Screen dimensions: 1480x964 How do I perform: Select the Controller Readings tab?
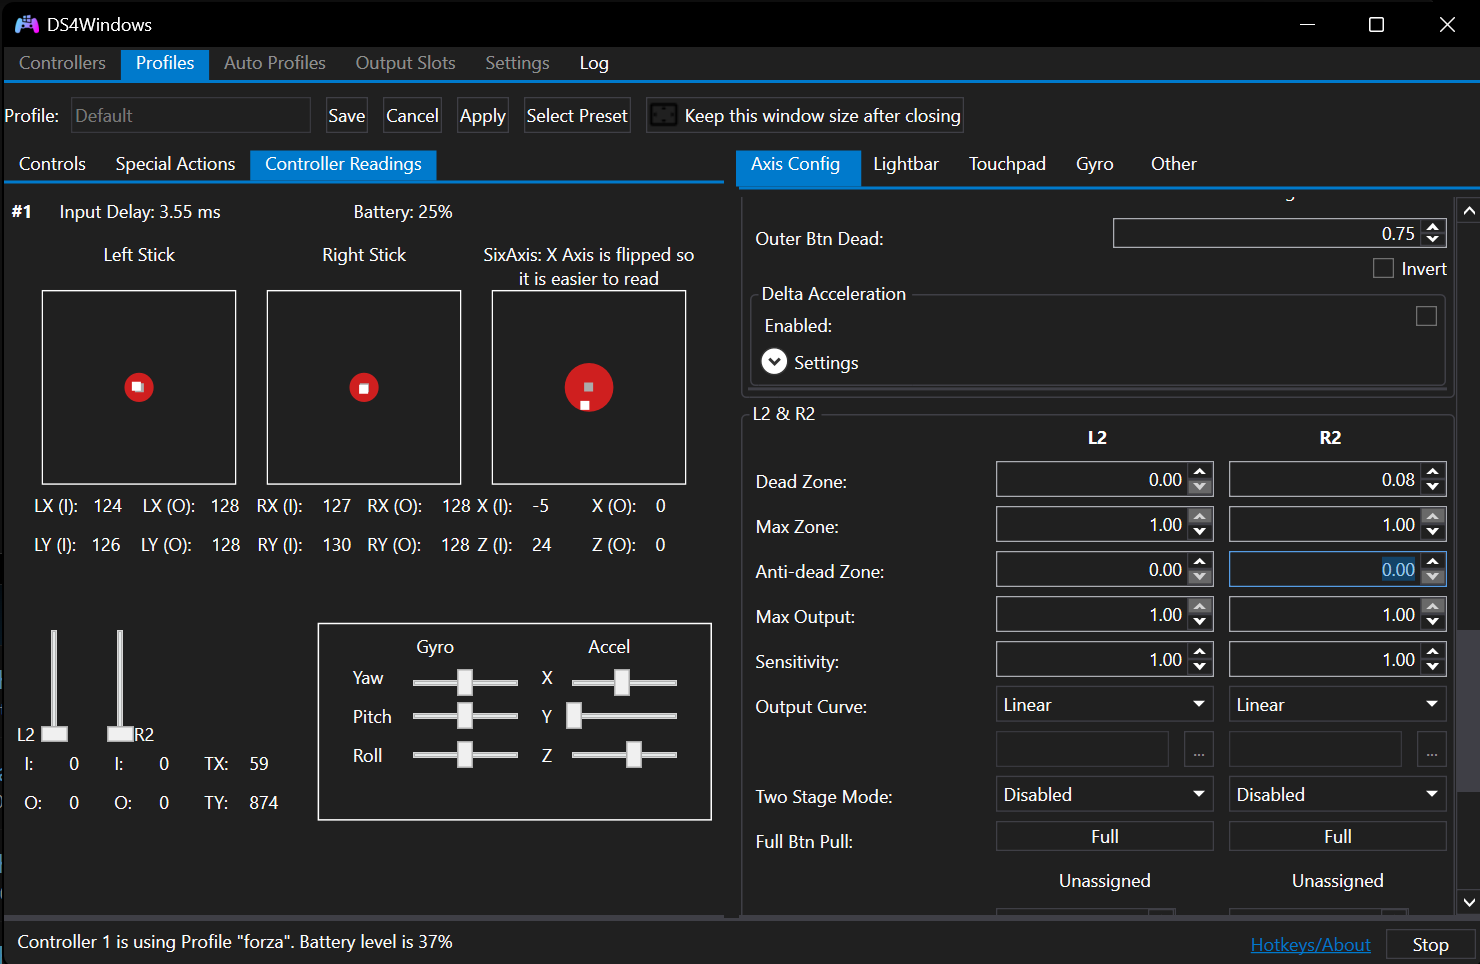pos(343,164)
